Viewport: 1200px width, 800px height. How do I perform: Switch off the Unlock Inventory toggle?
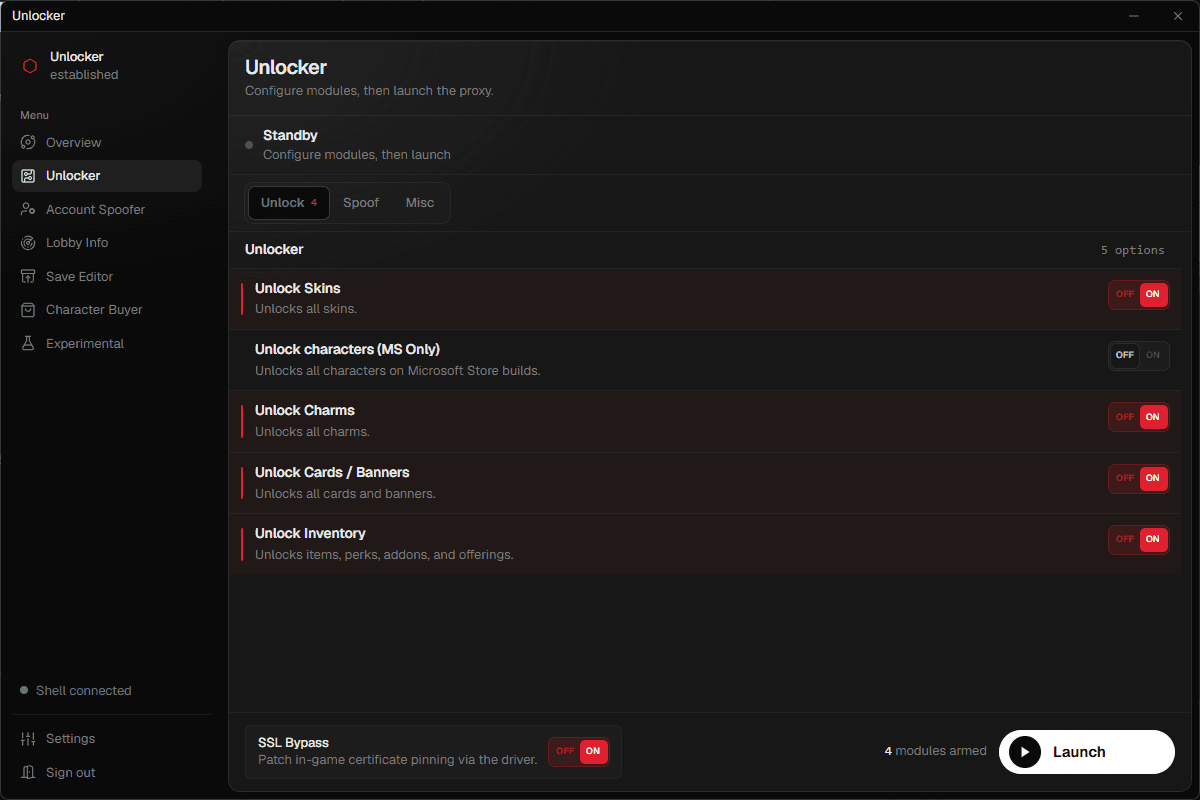point(1139,539)
